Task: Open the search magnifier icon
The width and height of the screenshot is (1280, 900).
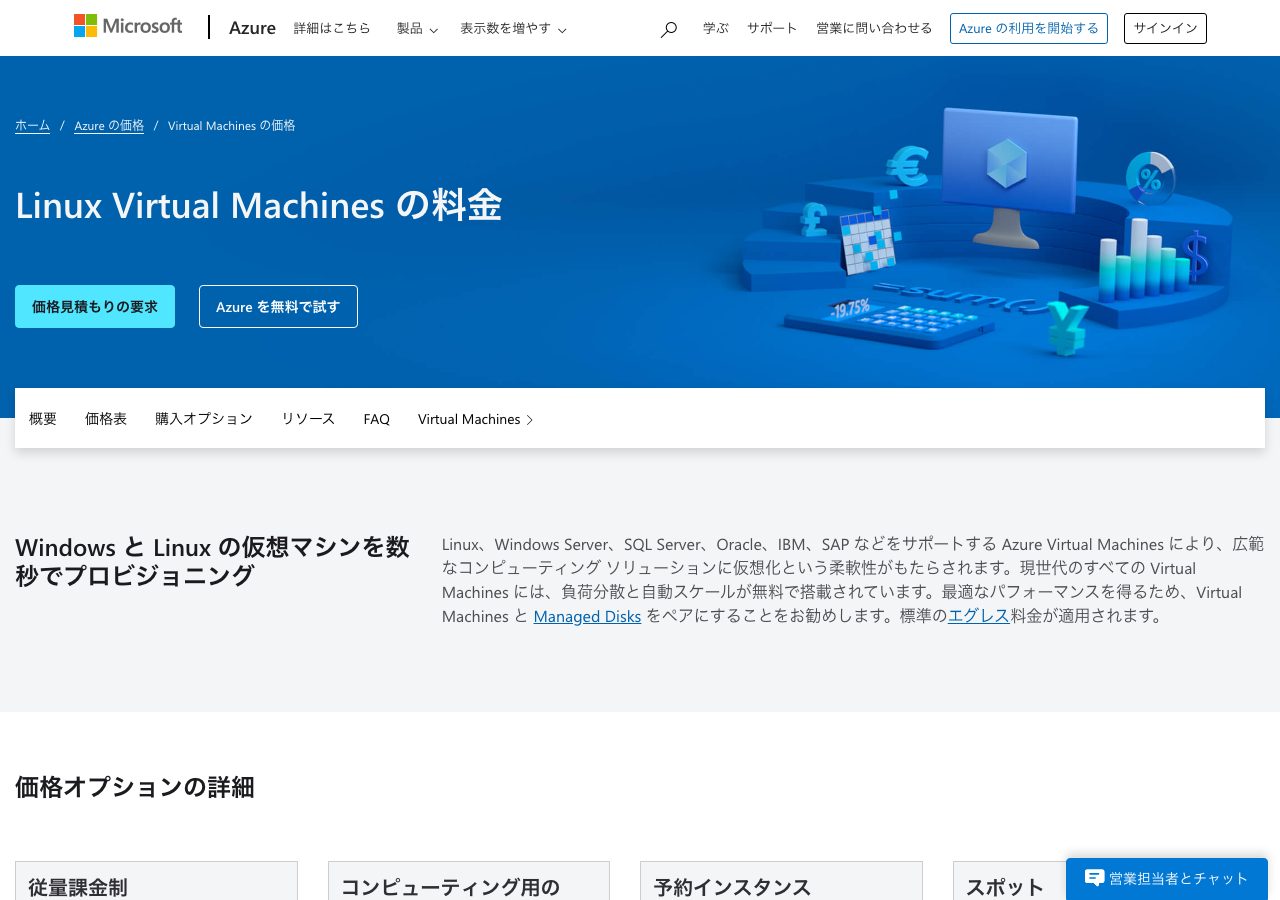Action: pyautogui.click(x=669, y=29)
